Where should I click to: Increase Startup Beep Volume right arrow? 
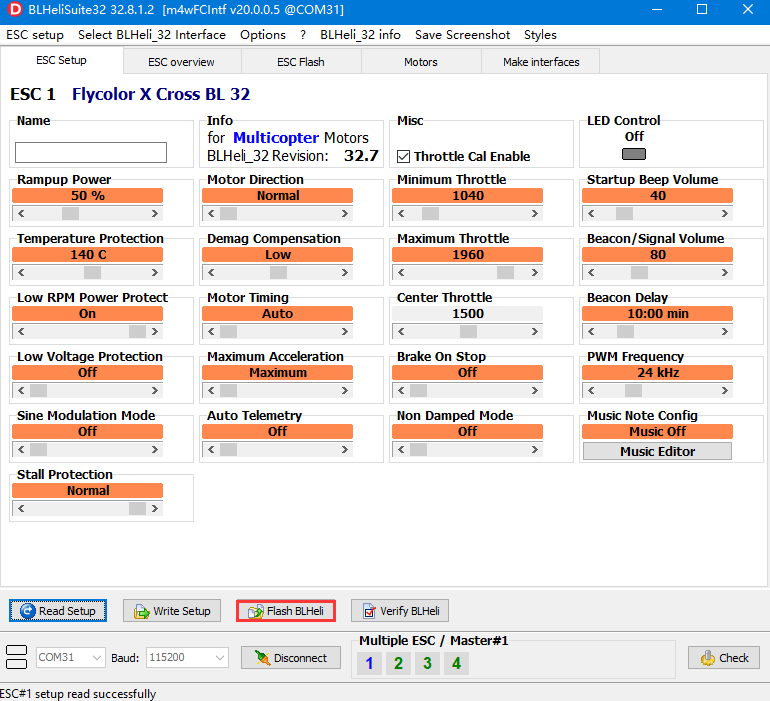(x=725, y=214)
